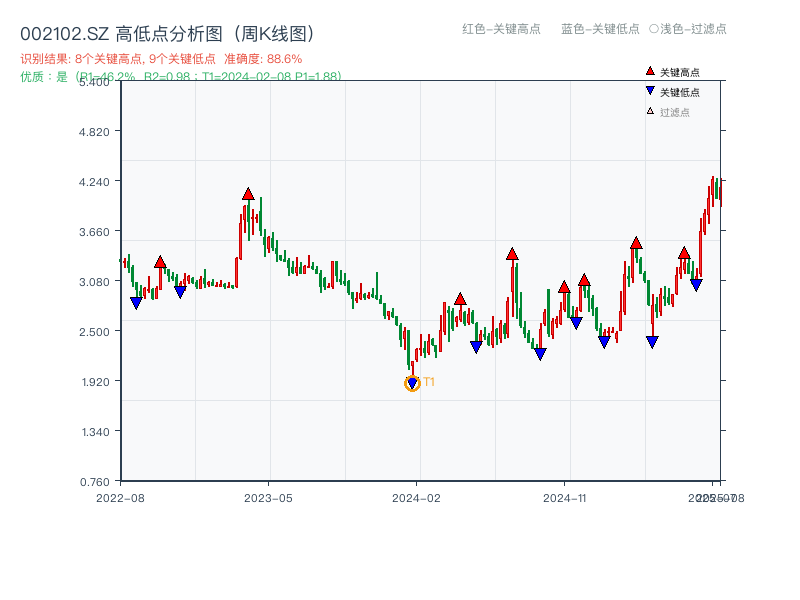Toggle the red 关键高点 legend triangle
This screenshot has width=800, height=600.
click(x=650, y=71)
